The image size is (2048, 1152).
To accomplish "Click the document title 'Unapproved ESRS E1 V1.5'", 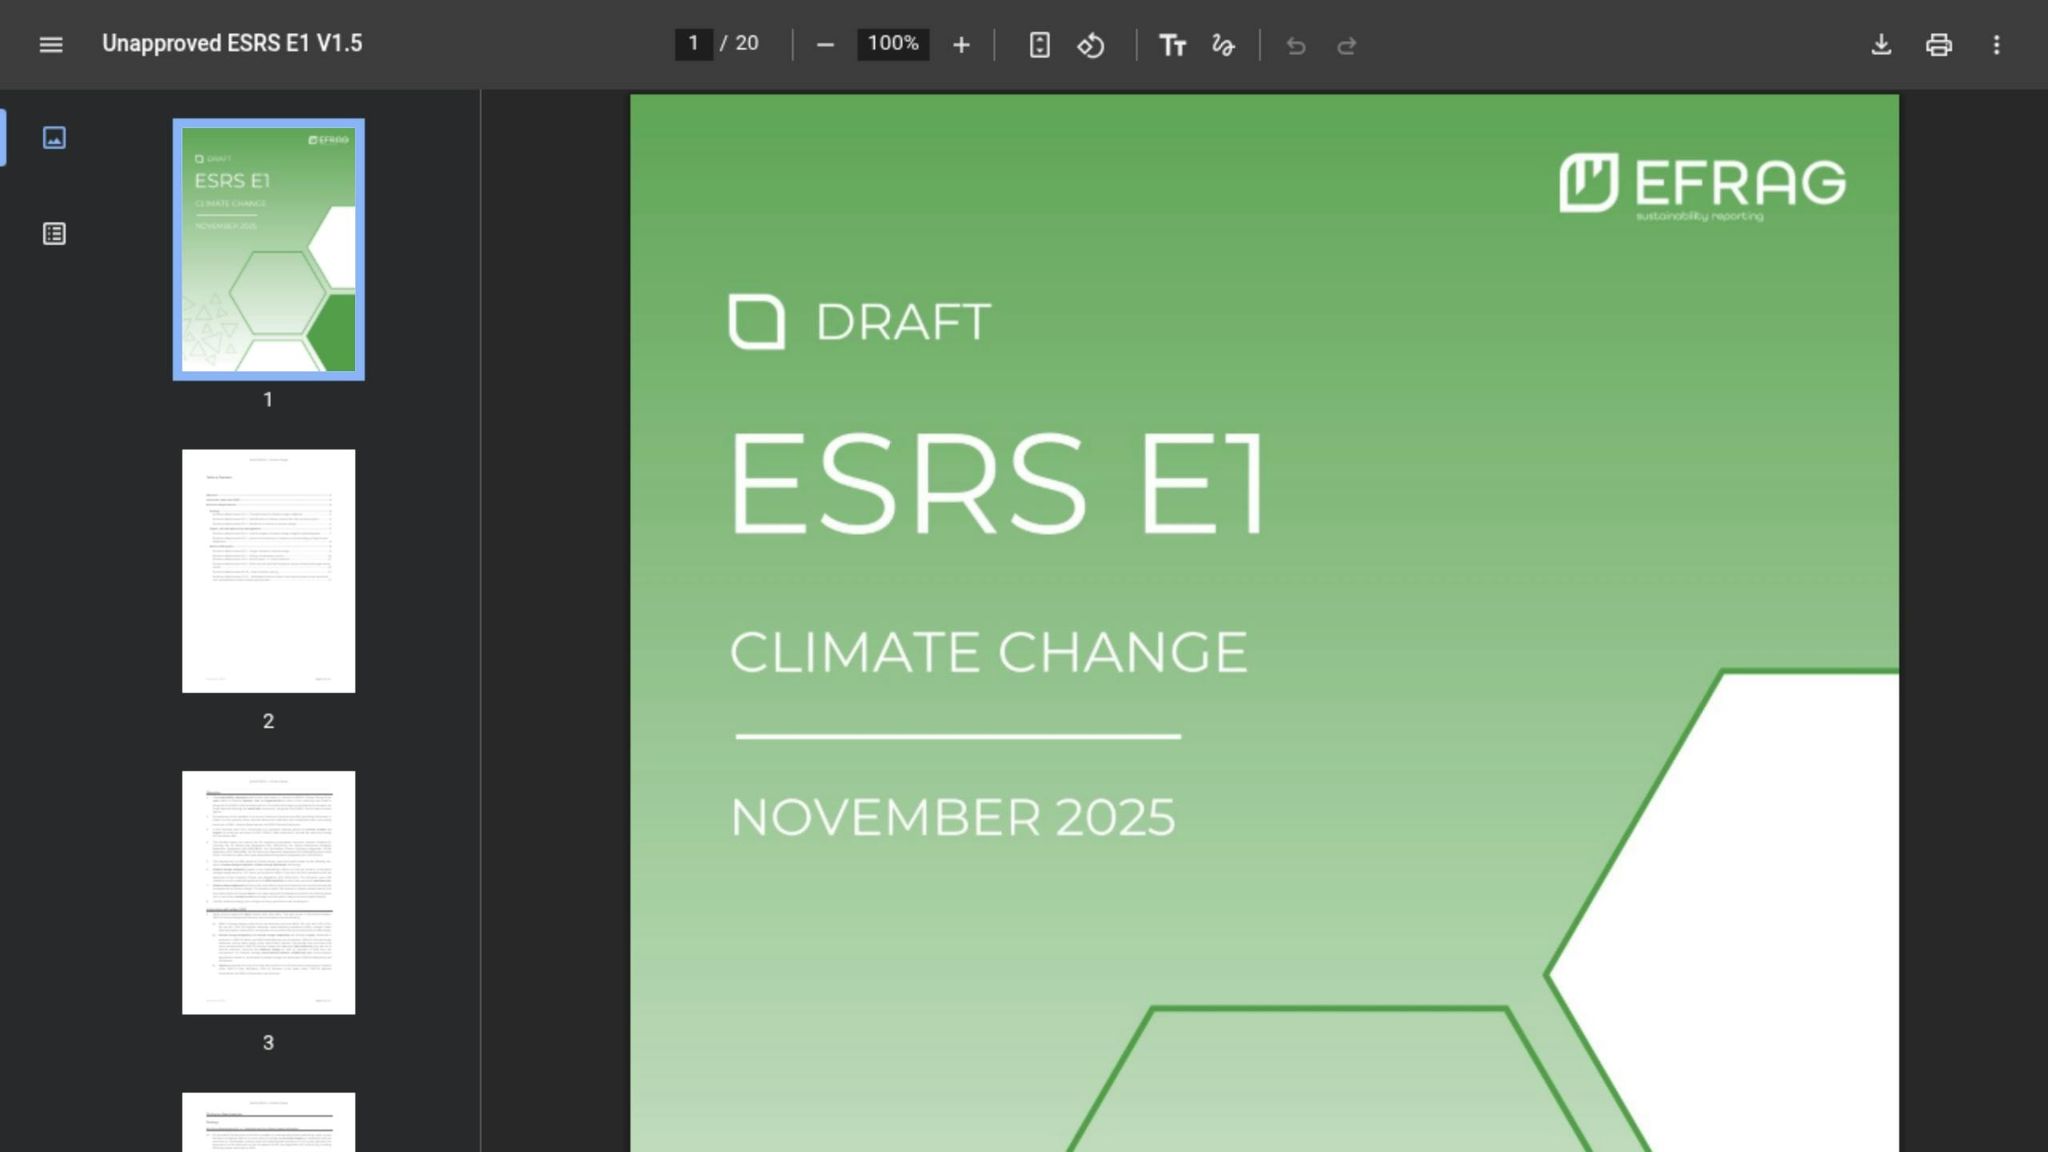I will [232, 44].
